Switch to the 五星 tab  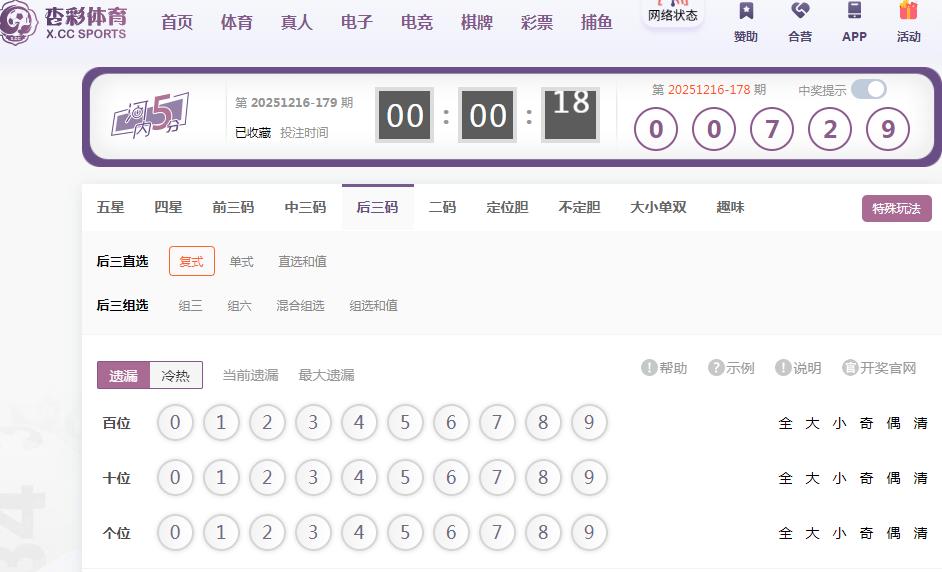coord(111,207)
